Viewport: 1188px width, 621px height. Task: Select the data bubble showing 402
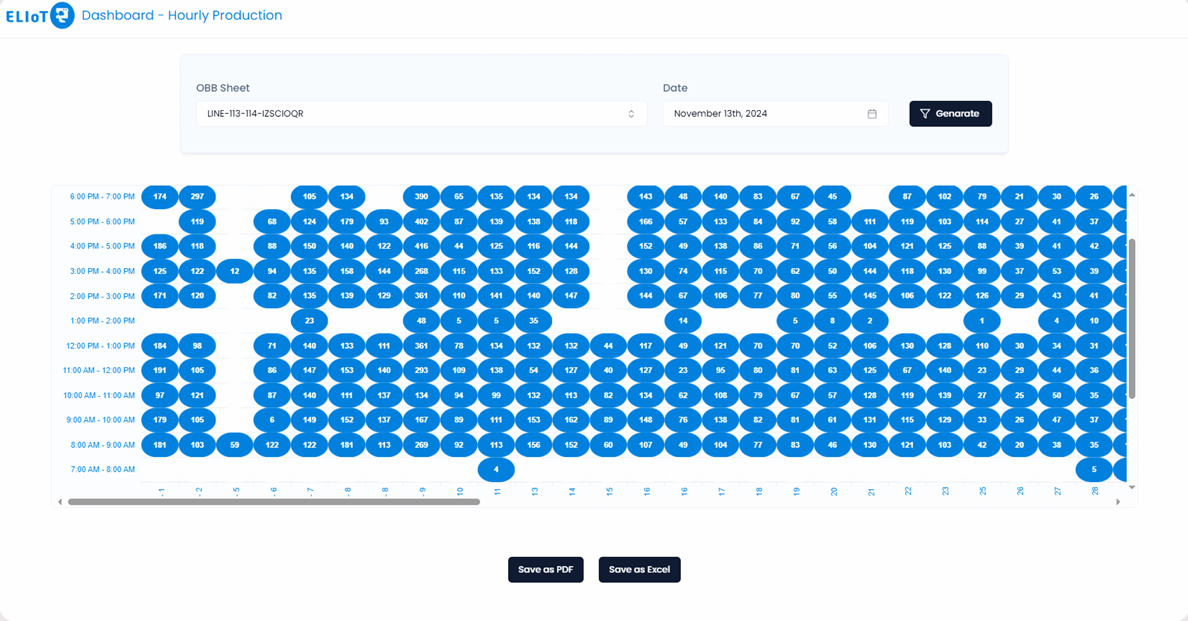point(421,221)
